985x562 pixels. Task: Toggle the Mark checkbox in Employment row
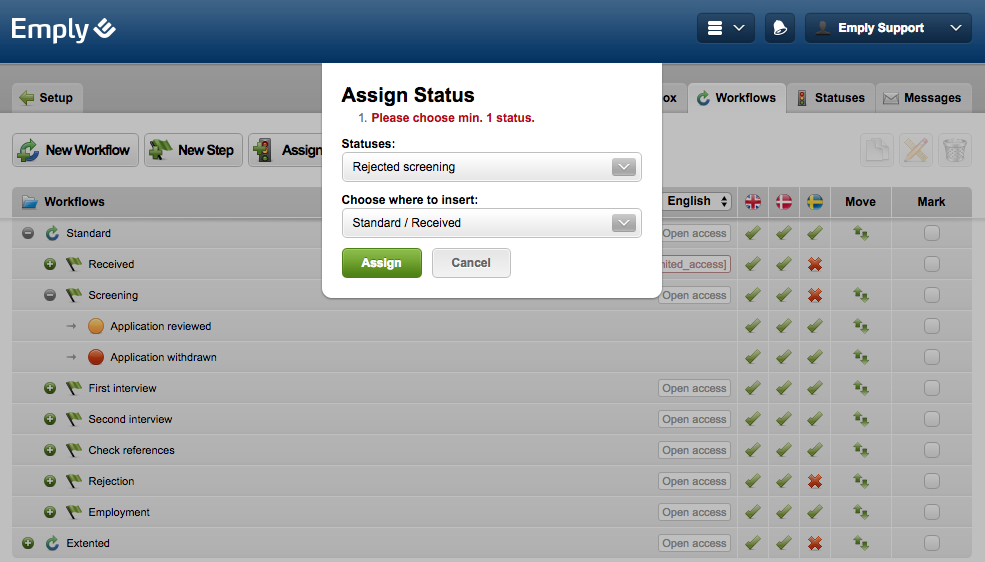pyautogui.click(x=932, y=512)
